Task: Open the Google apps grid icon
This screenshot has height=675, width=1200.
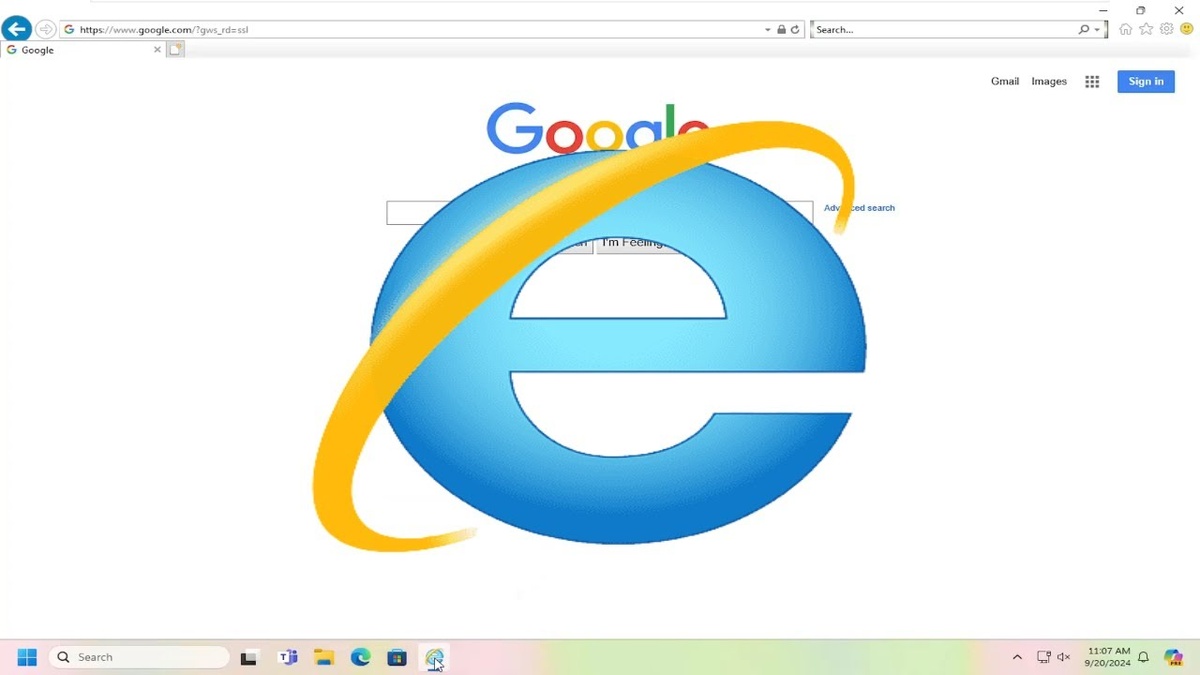Action: (1092, 82)
